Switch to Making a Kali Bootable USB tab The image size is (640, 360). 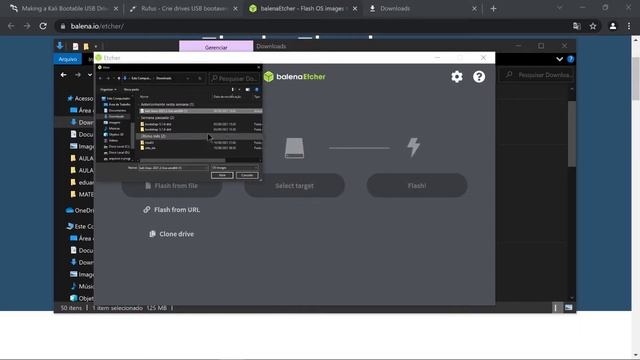[64, 9]
